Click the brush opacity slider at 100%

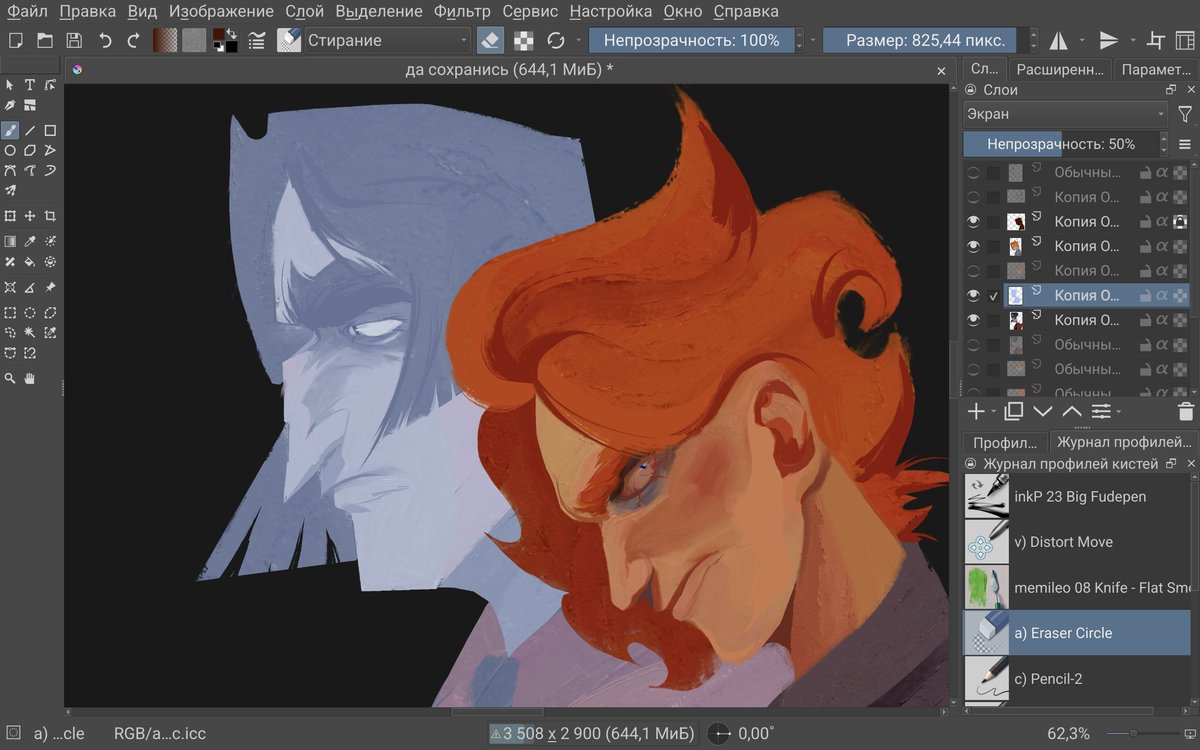pyautogui.click(x=690, y=41)
